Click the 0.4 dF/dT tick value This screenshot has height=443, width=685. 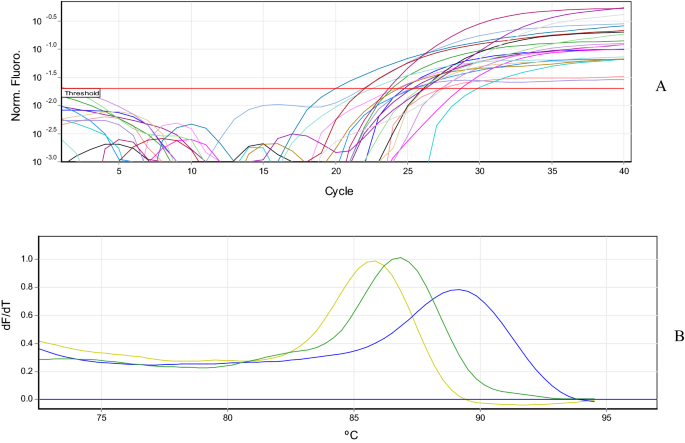click(x=28, y=343)
